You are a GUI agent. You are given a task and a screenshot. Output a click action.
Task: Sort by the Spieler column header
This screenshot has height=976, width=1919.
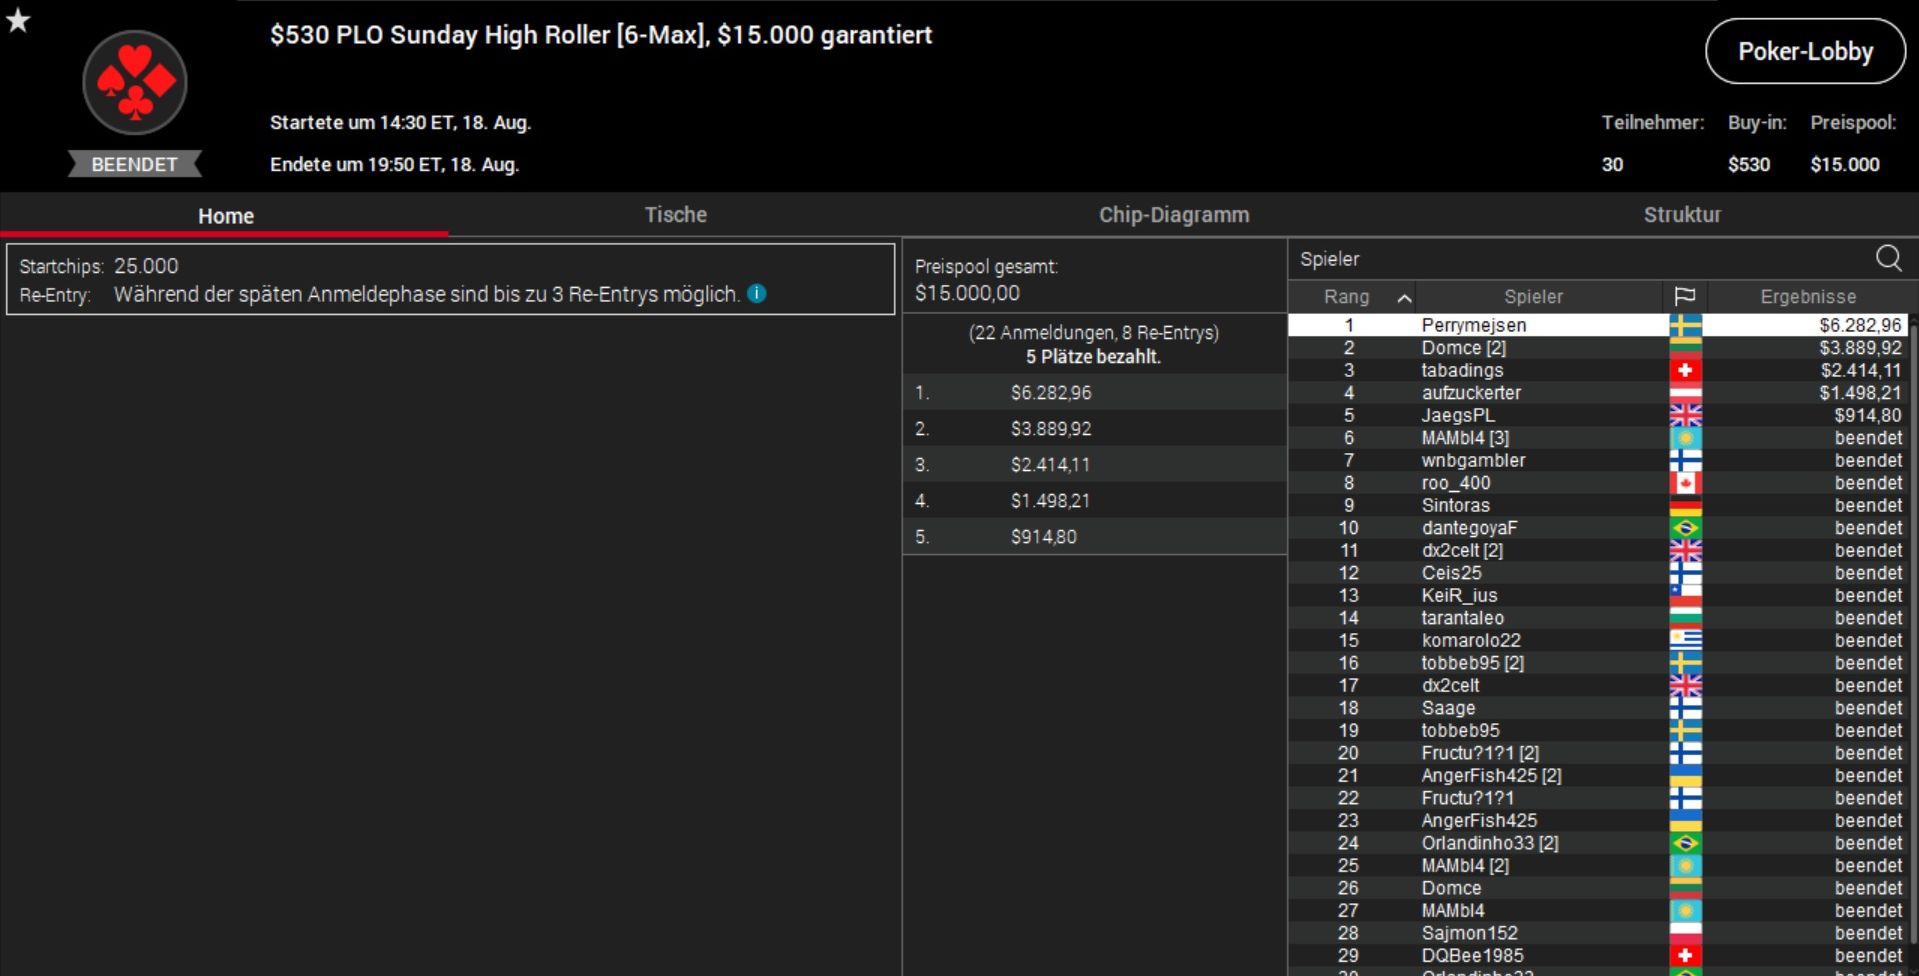coord(1533,297)
